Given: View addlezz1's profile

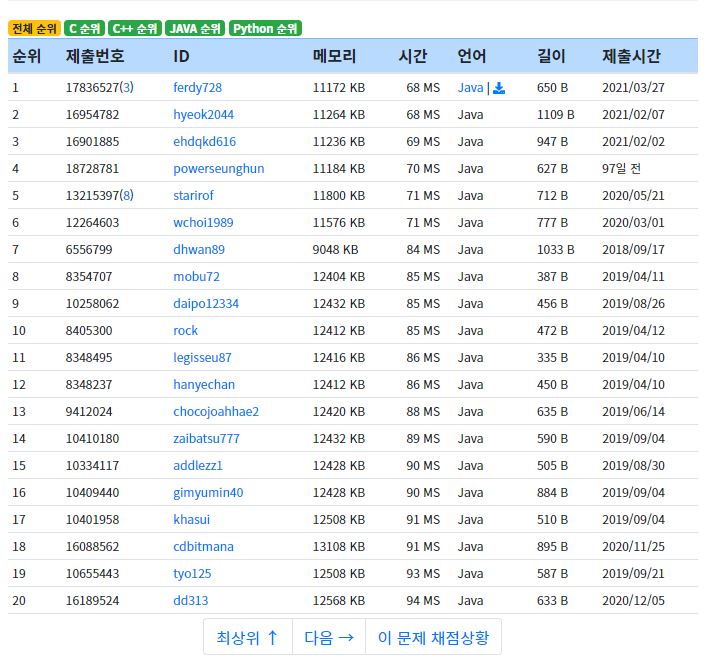Looking at the screenshot, I should [198, 466].
